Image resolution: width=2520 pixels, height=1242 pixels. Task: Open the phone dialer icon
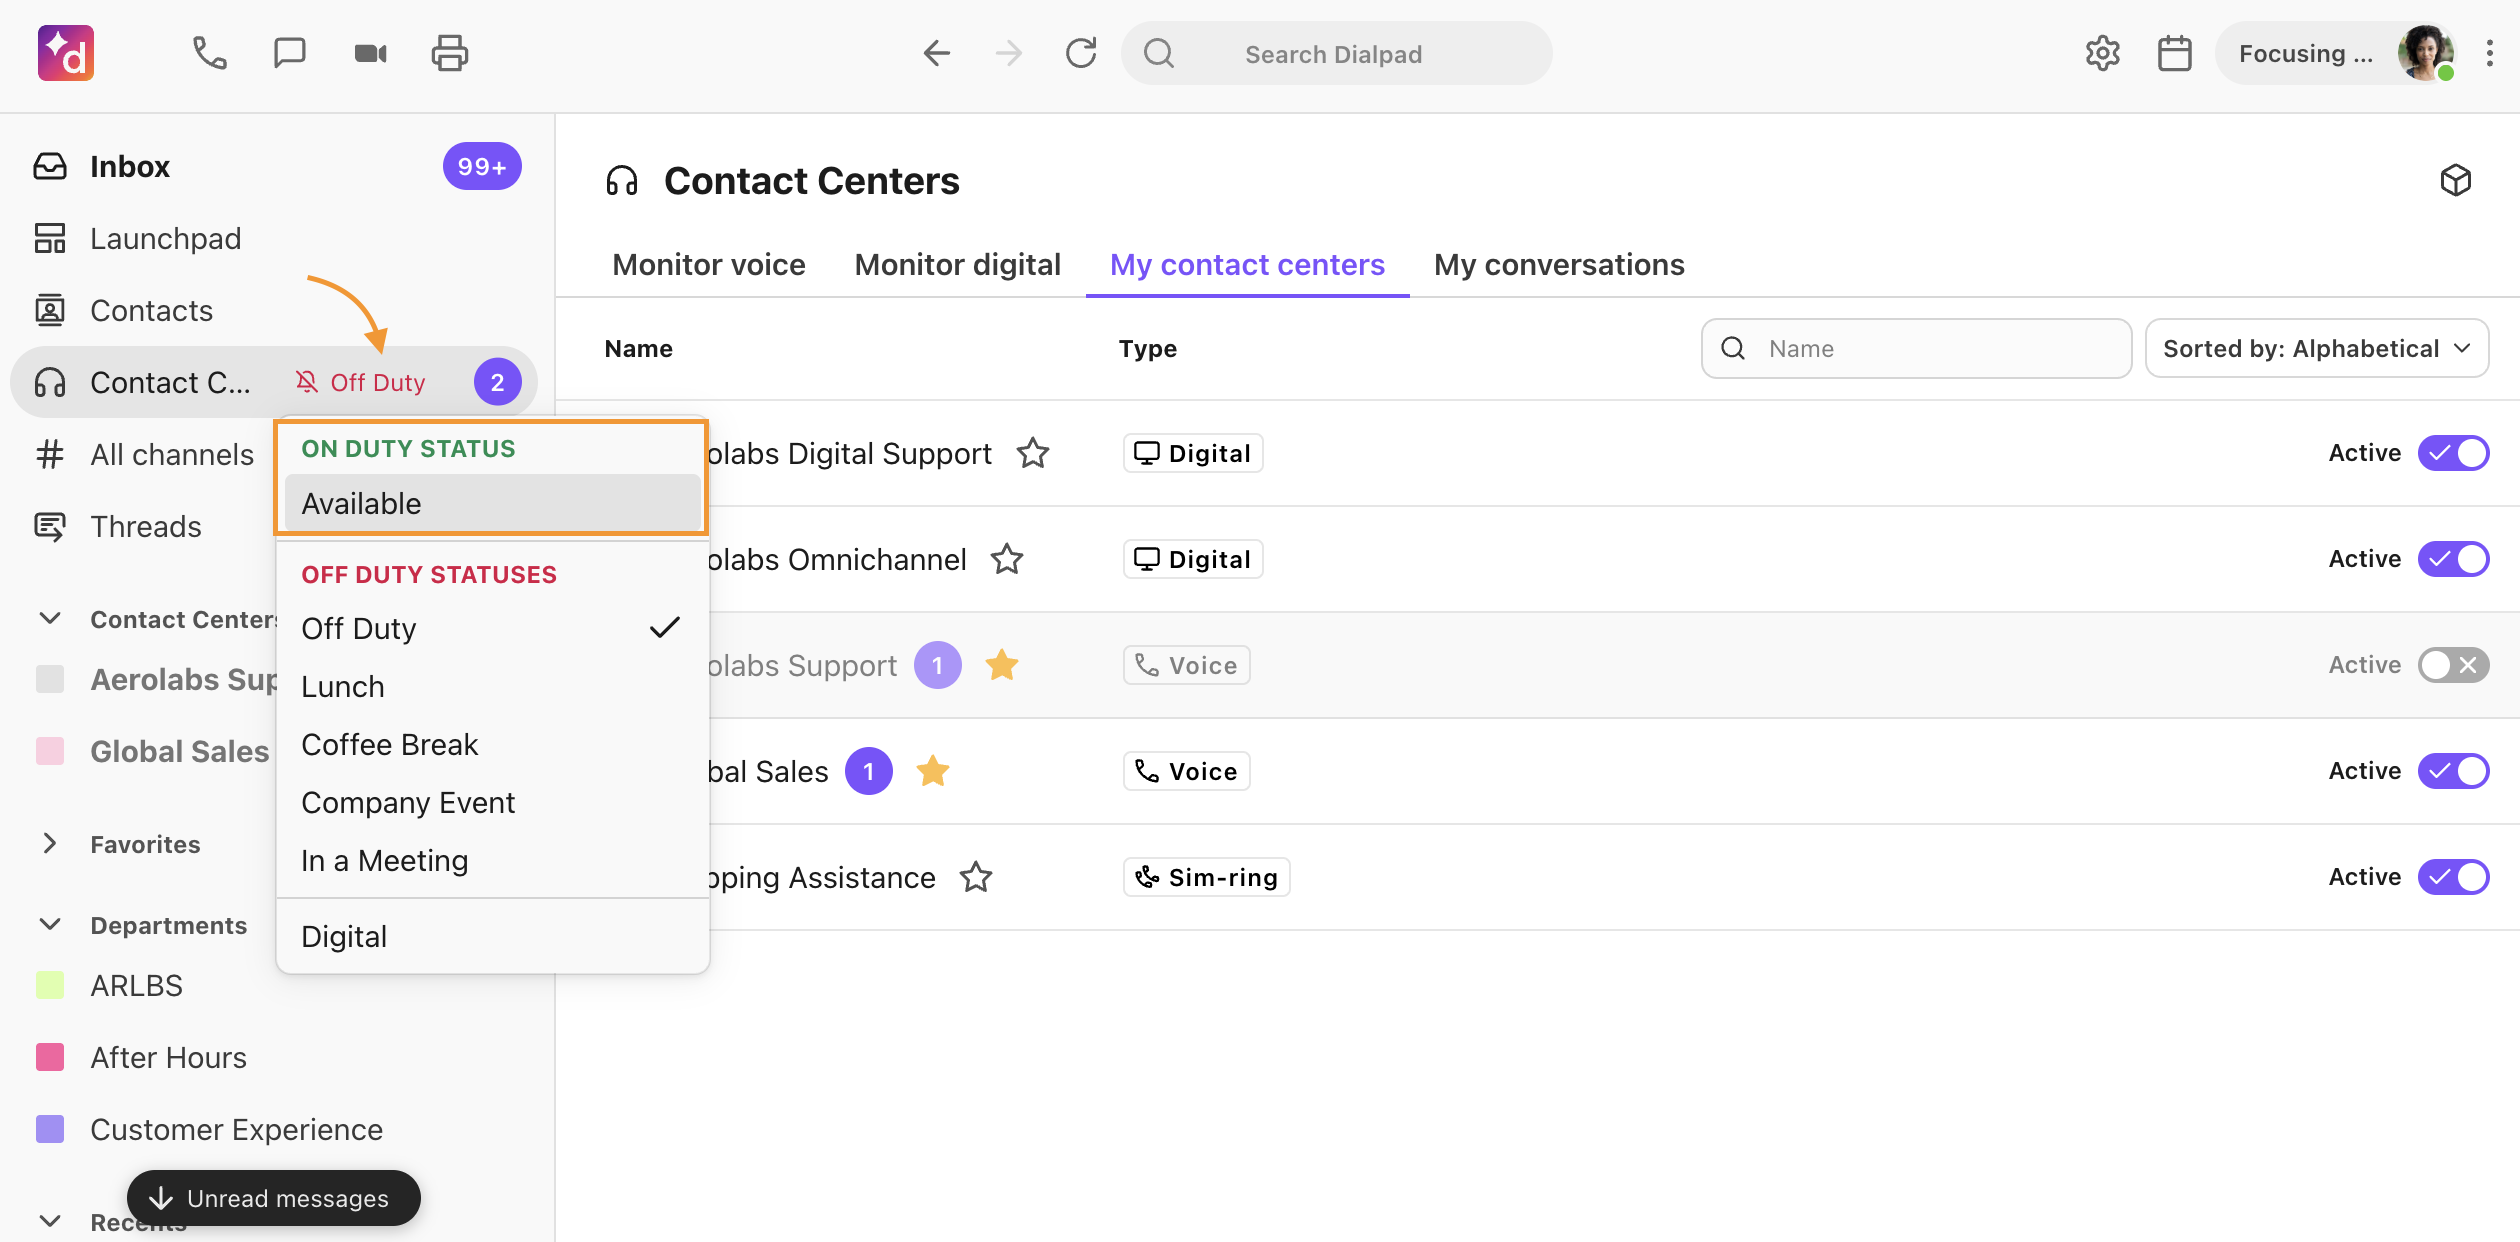coord(209,53)
